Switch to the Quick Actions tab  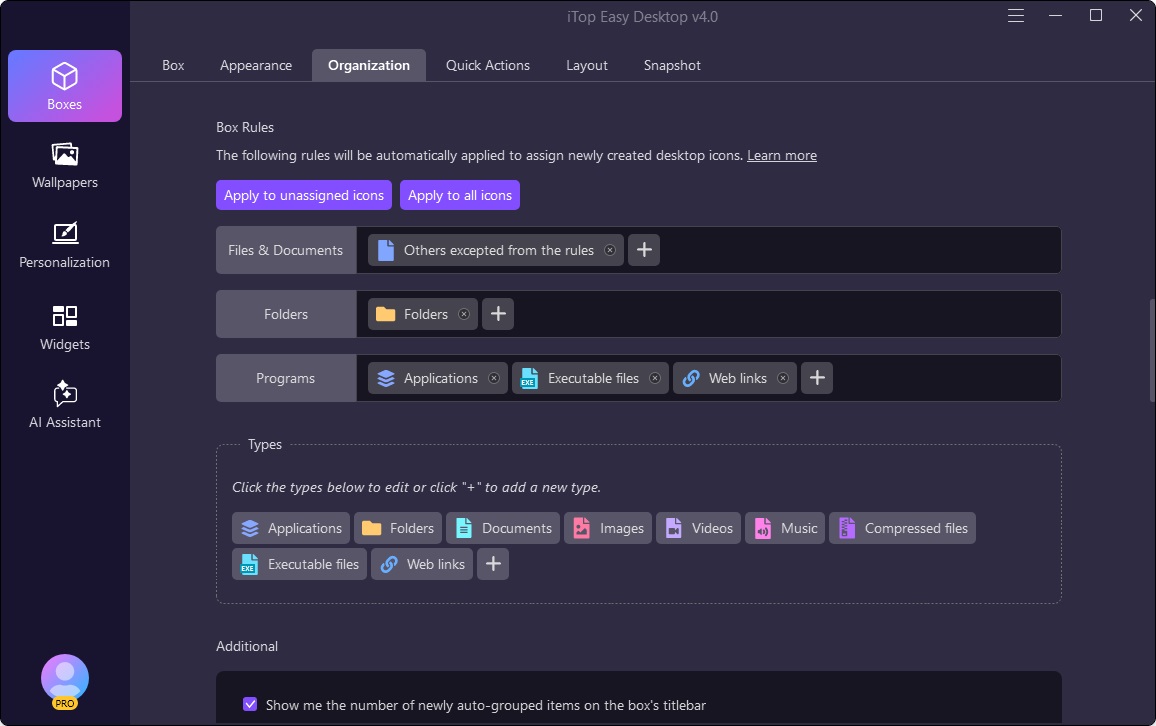tap(488, 65)
